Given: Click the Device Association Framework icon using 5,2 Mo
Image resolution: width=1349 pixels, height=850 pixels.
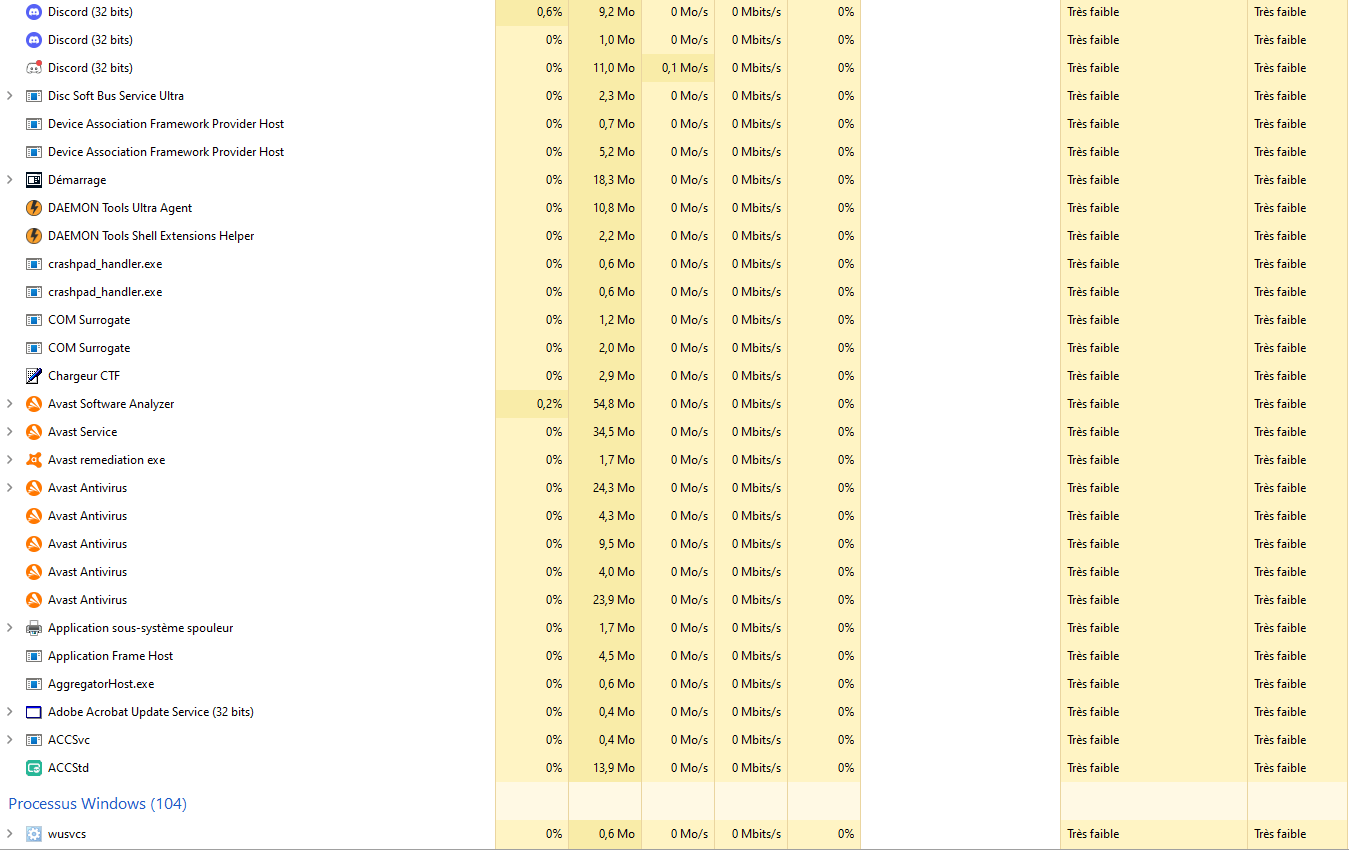Looking at the screenshot, I should [x=34, y=152].
